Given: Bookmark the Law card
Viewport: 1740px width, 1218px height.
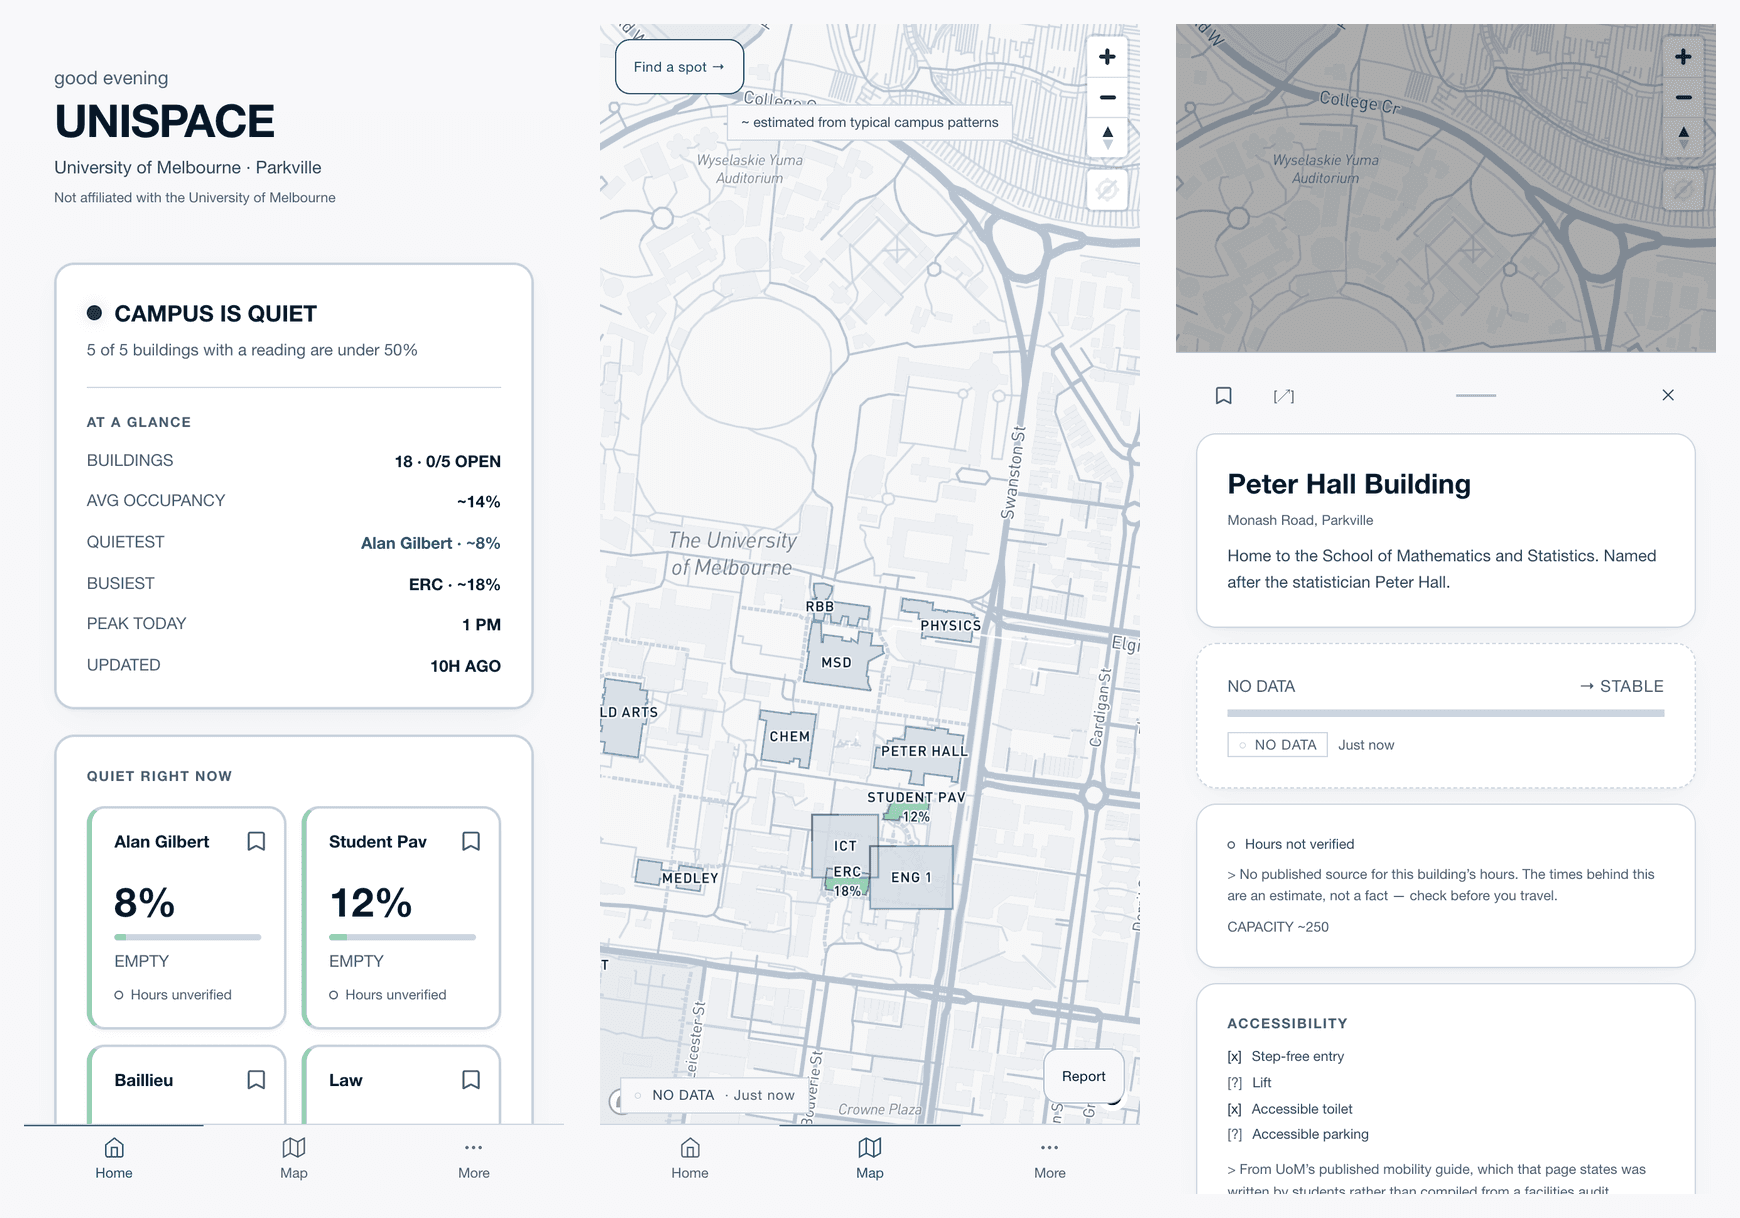Looking at the screenshot, I should 471,1080.
